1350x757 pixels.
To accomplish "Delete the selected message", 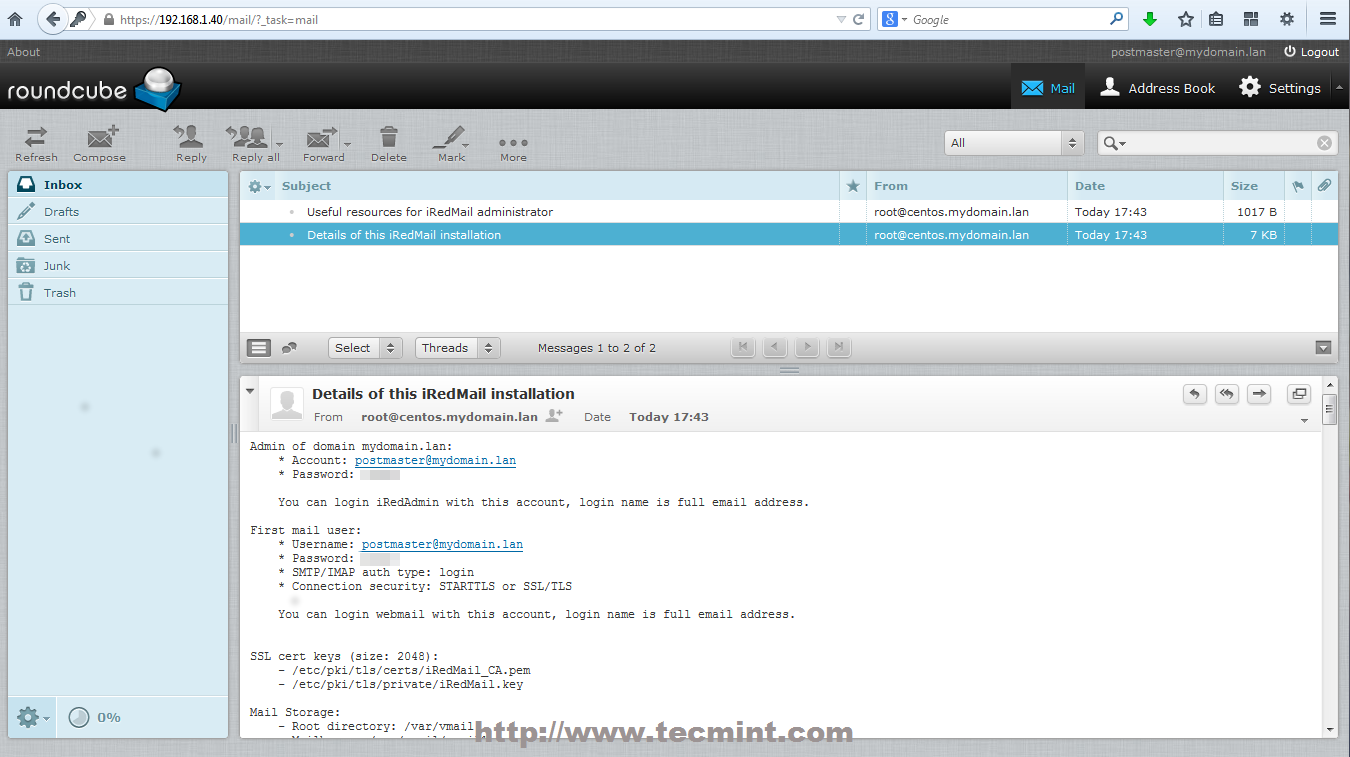I will [x=389, y=143].
